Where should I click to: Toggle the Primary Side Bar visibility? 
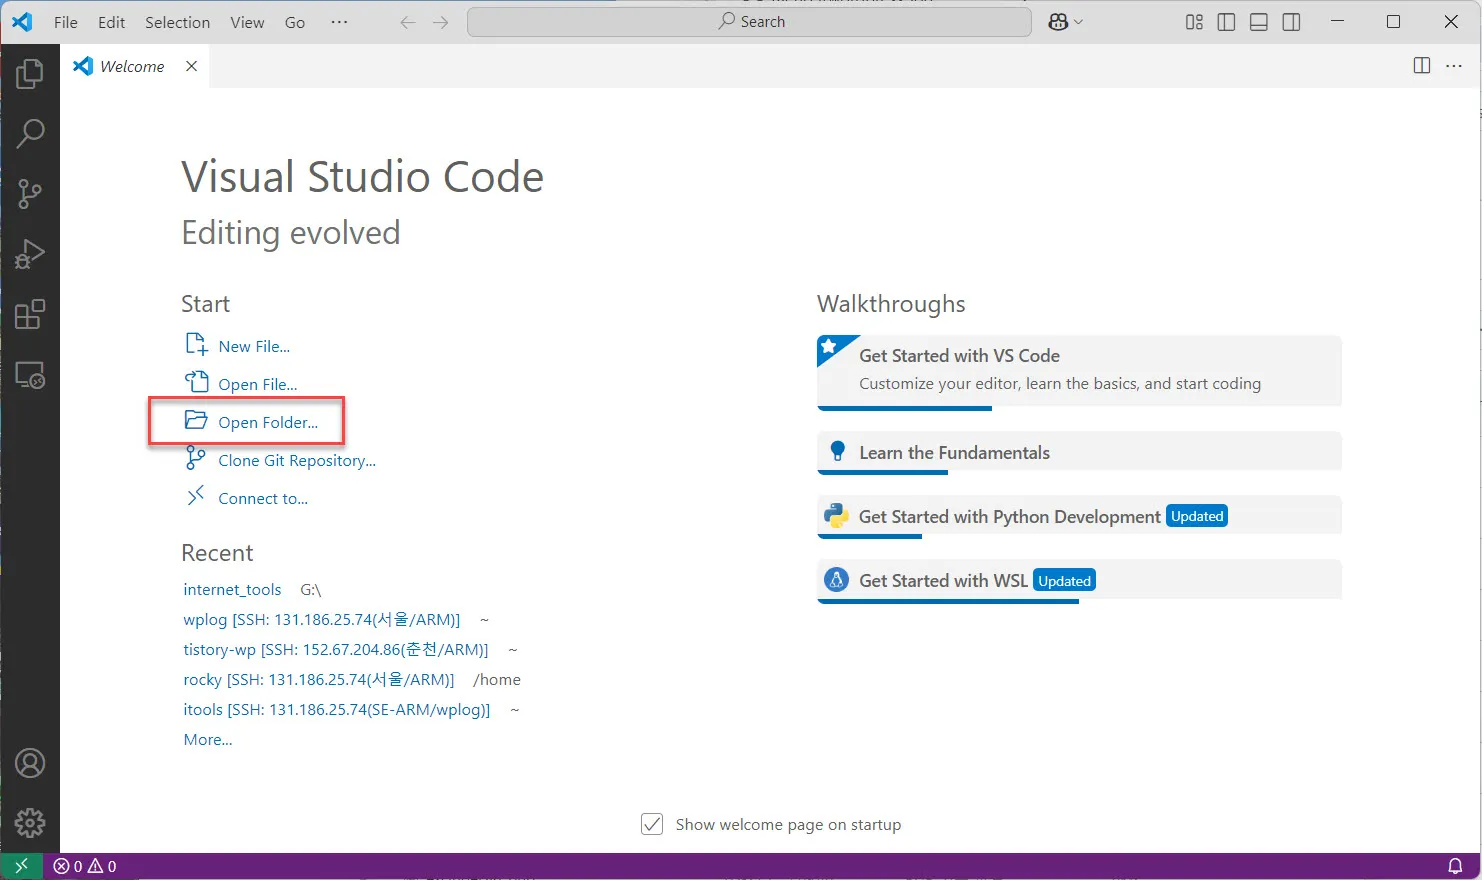click(x=1226, y=21)
